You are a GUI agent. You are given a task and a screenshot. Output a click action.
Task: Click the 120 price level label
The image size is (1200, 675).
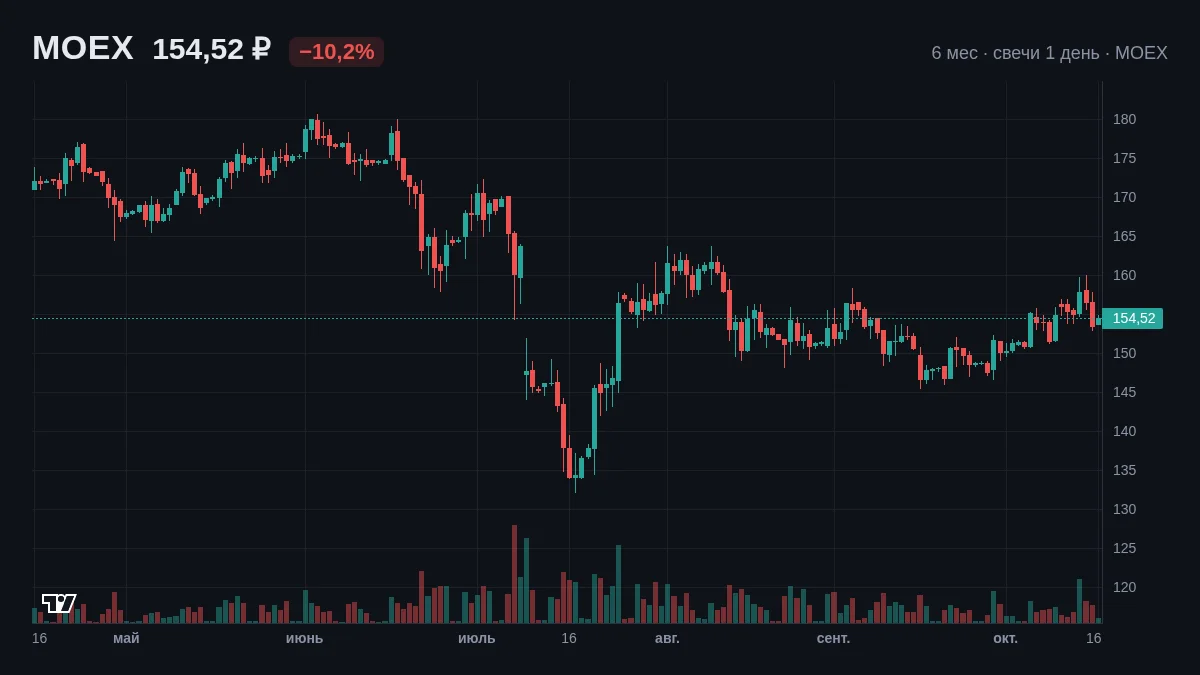click(x=1124, y=587)
